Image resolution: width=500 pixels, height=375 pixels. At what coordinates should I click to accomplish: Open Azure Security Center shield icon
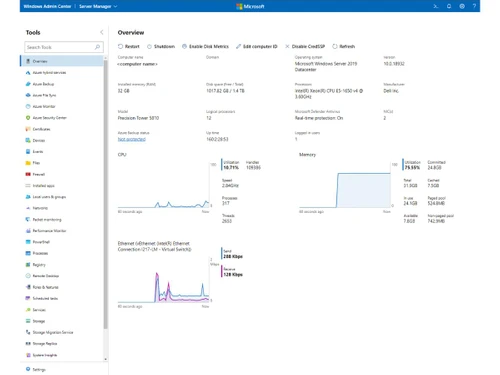[x=28, y=118]
